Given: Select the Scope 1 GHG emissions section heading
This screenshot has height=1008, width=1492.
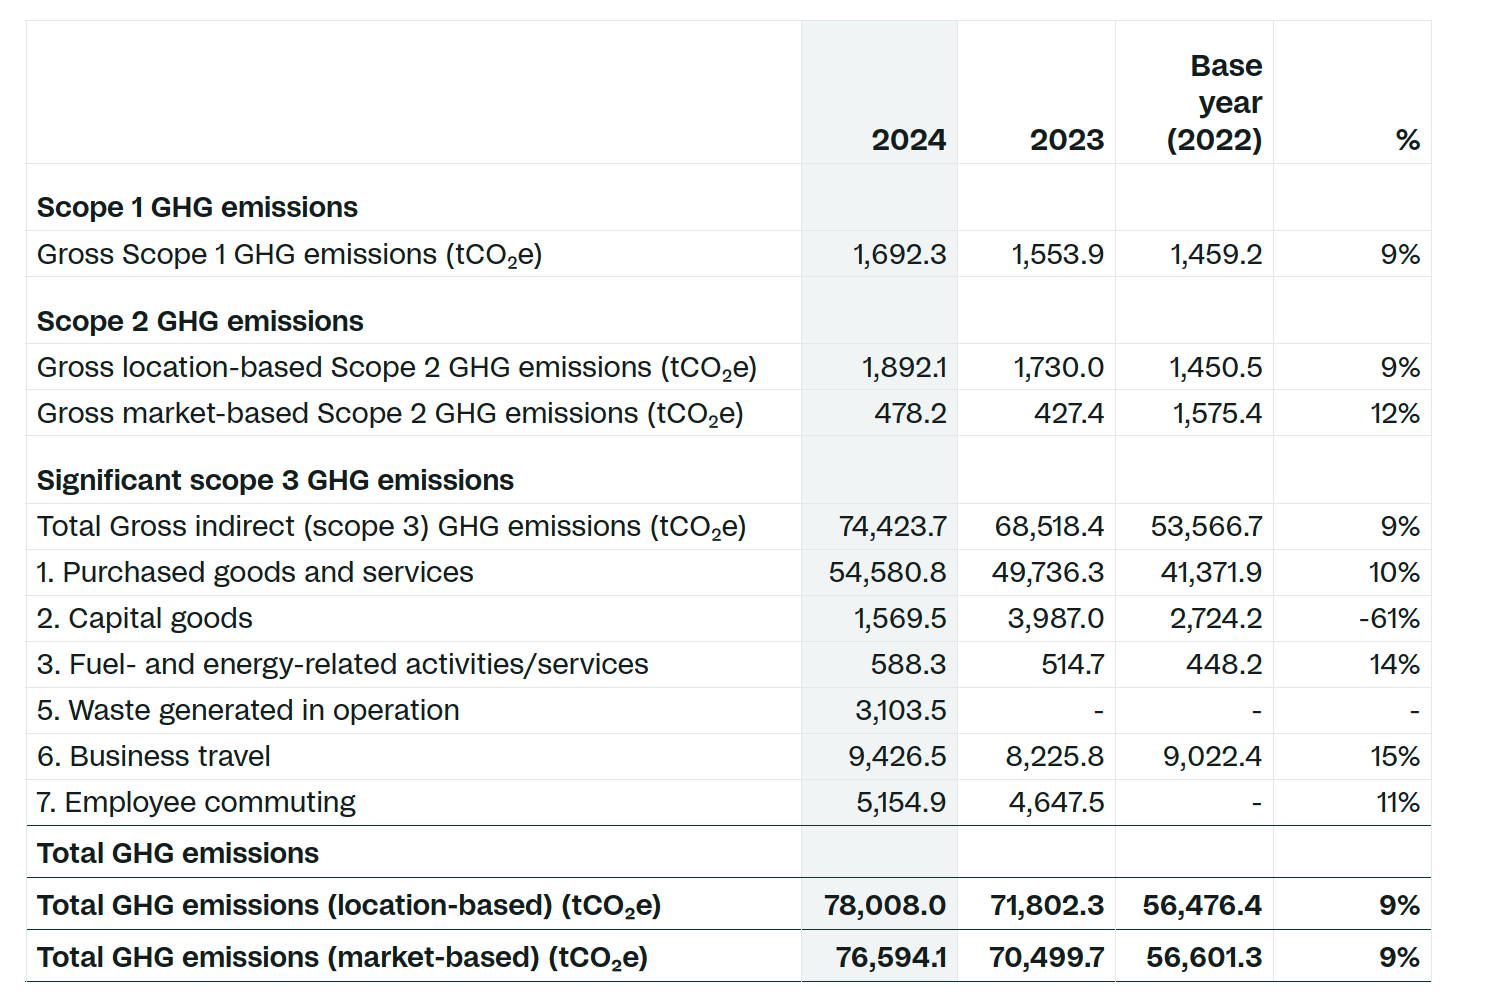Looking at the screenshot, I should tap(197, 207).
